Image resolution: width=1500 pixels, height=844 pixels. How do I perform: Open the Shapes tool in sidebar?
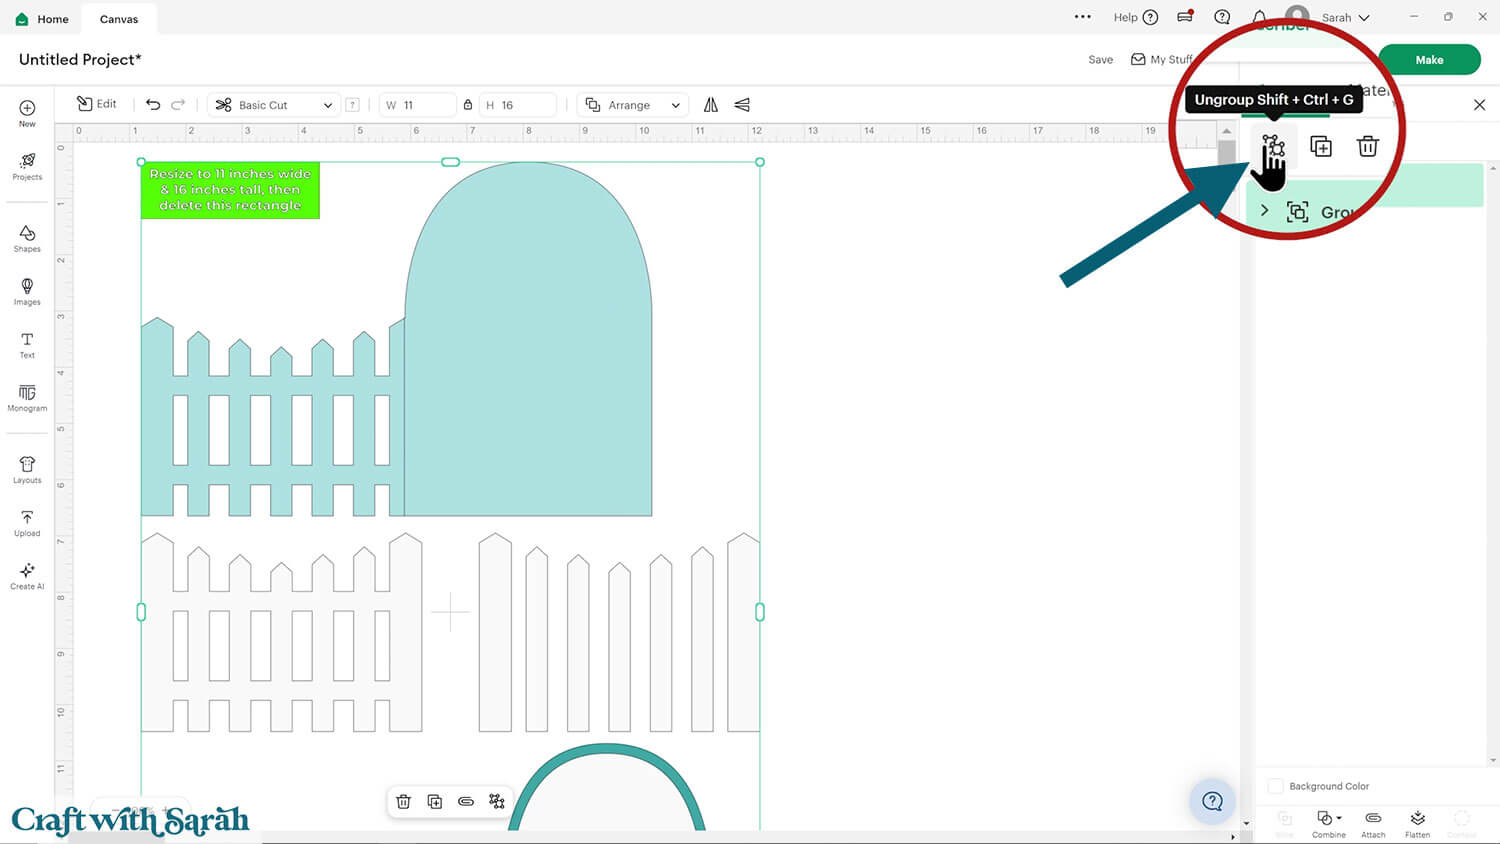tap(27, 238)
